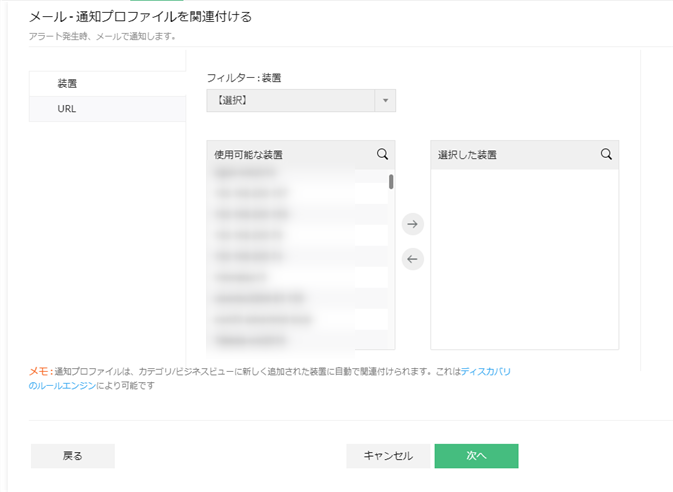Open search in 選択した装置 panel
The height and width of the screenshot is (492, 673).
coord(606,155)
